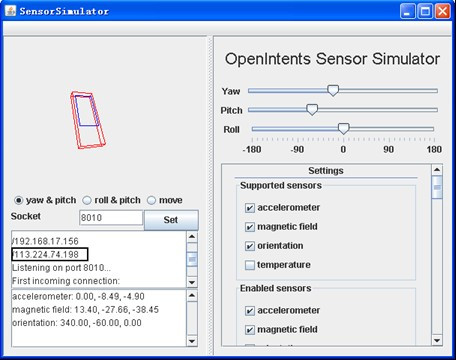Click the OpenIntents Sensor Simulator heading
This screenshot has height=360, width=457.
[332, 59]
